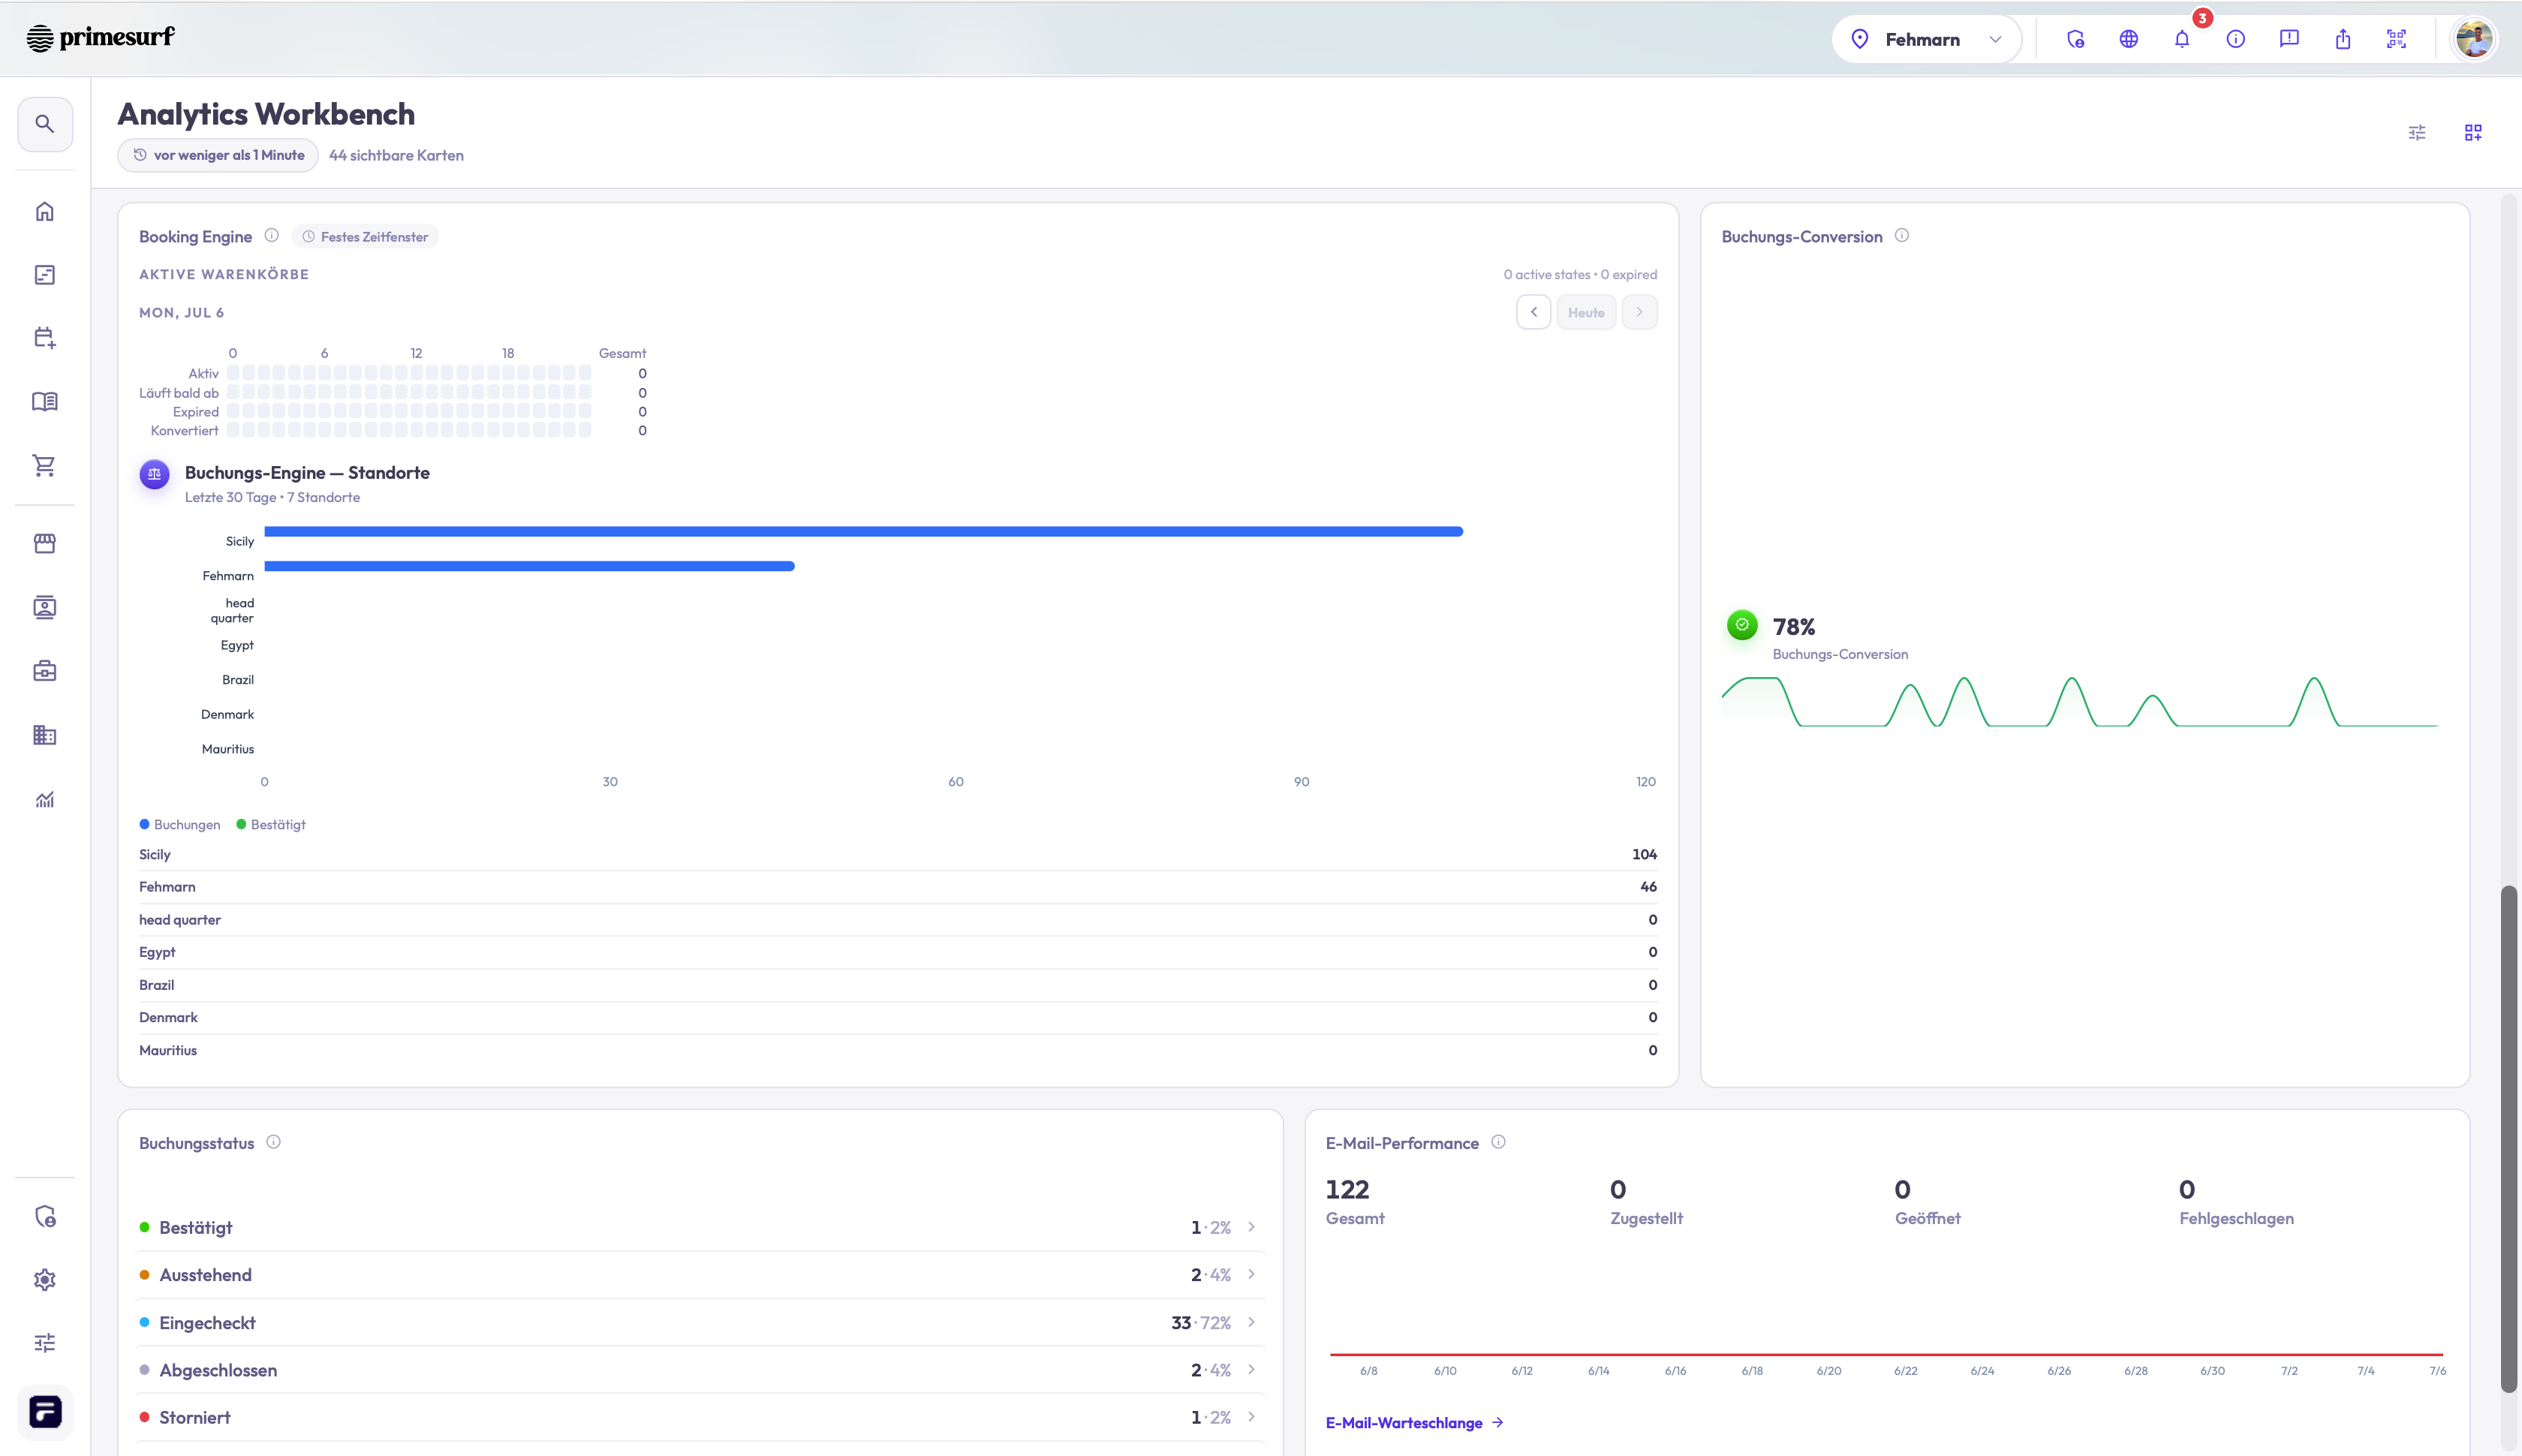Click the Buchungen legend item
Image resolution: width=2522 pixels, height=1456 pixels.
(x=180, y=824)
